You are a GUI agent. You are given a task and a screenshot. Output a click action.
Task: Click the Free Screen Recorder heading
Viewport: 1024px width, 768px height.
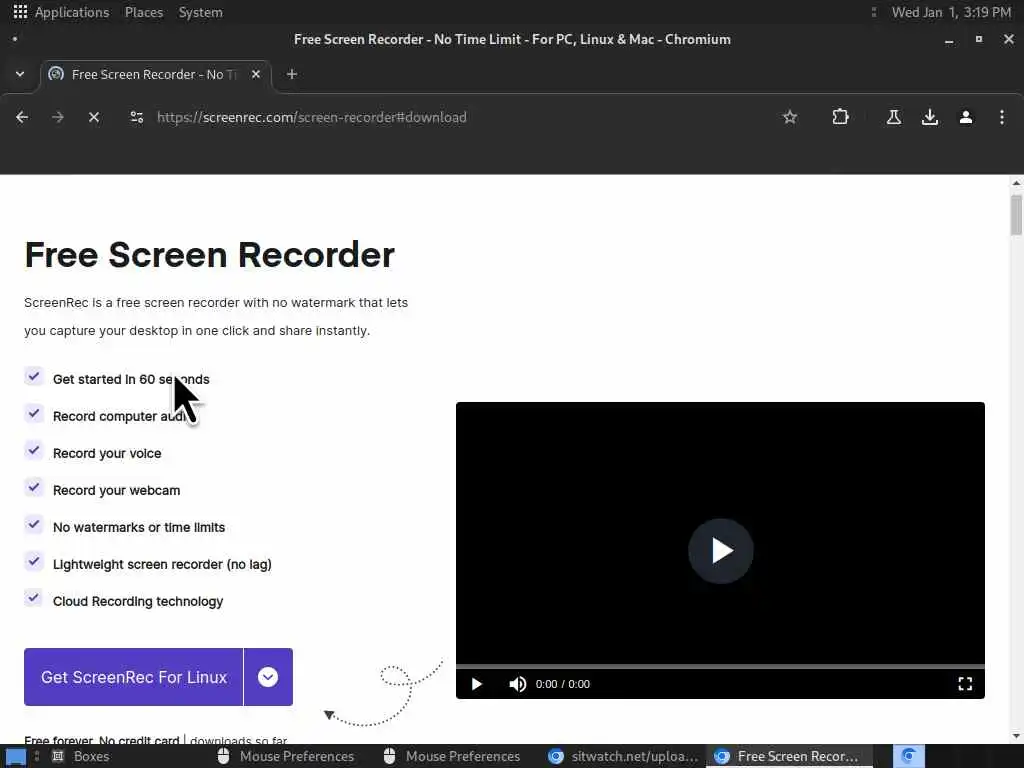(x=210, y=255)
